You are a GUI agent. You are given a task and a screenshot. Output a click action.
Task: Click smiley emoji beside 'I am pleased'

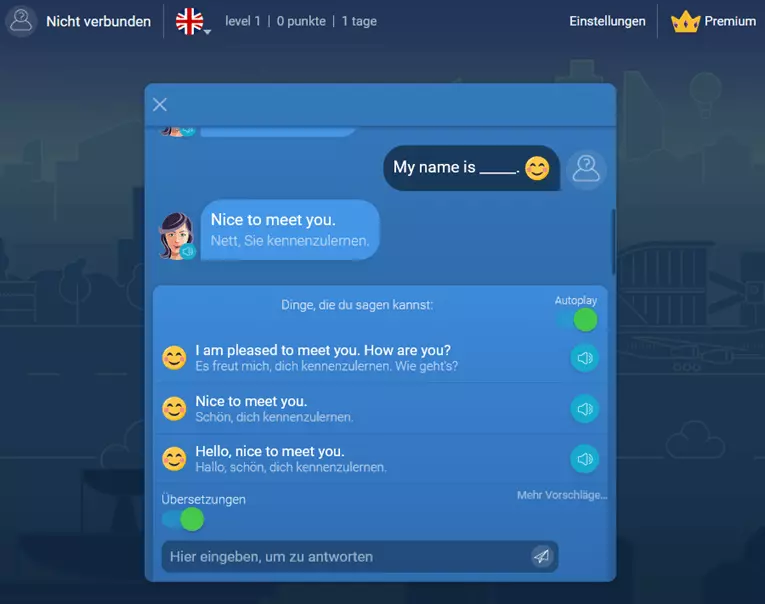point(174,358)
